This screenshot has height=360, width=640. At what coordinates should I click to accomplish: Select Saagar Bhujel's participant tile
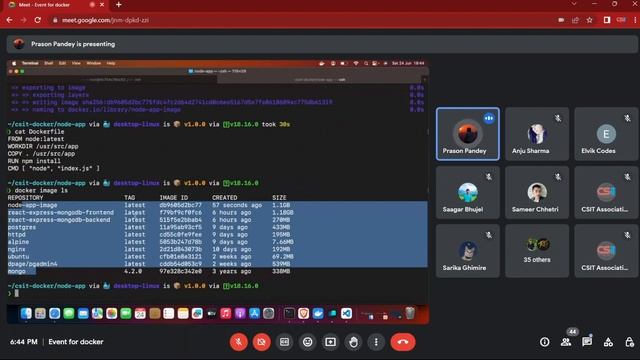click(468, 192)
